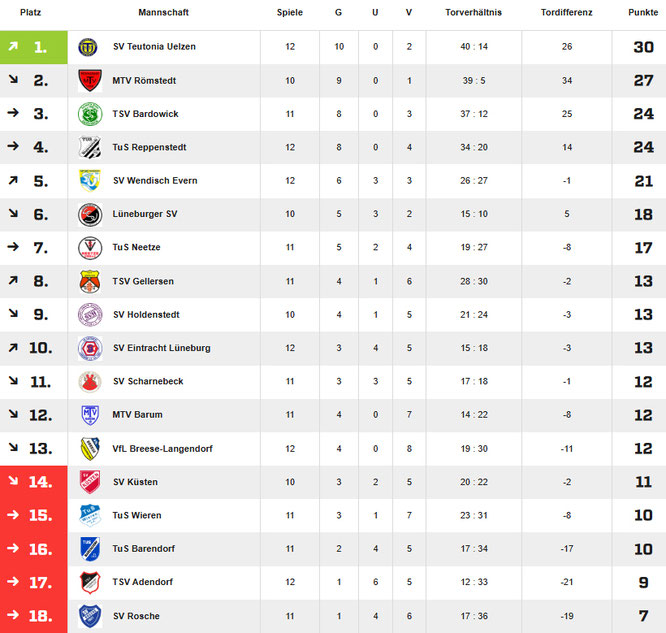Image resolution: width=666 pixels, height=633 pixels.
Task: Click the TuS Wieren club logo
Action: 90,515
